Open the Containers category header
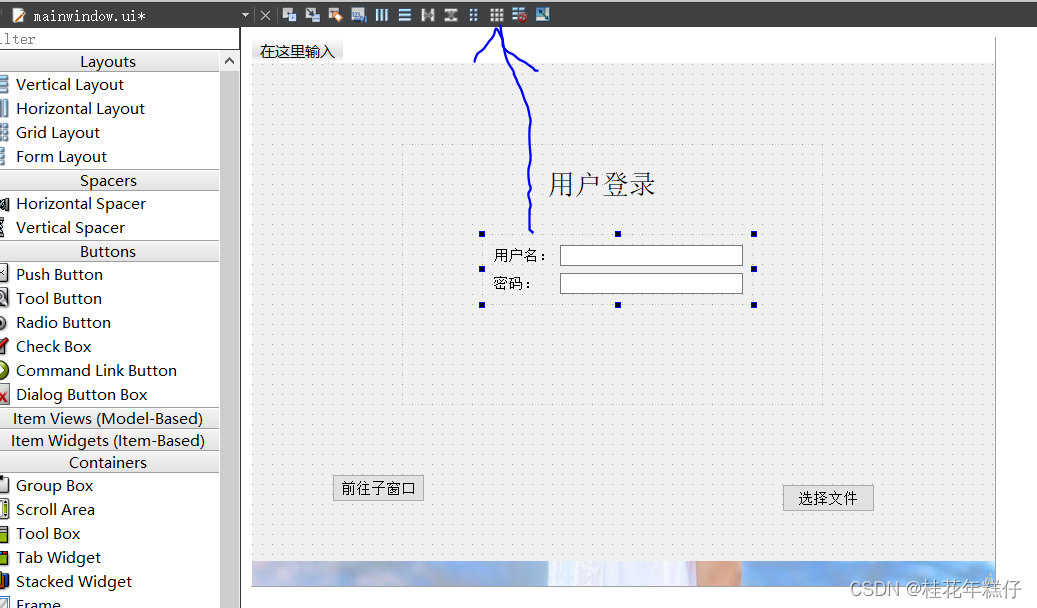 pyautogui.click(x=108, y=462)
